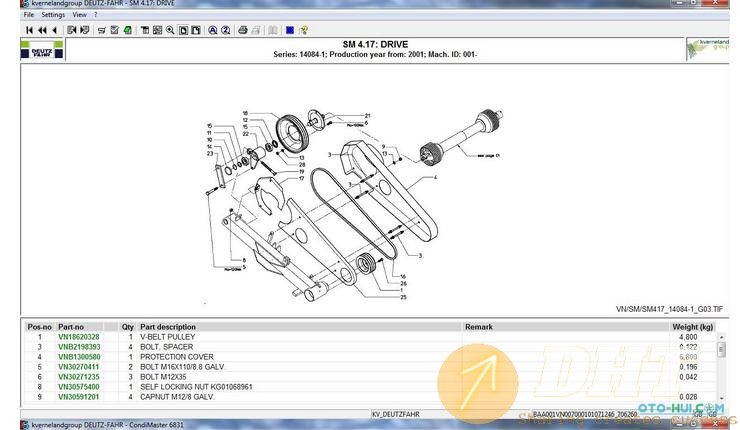This screenshot has height=430, width=740.
Task: Click the search 'A' magnifier icon
Action: (x=213, y=30)
